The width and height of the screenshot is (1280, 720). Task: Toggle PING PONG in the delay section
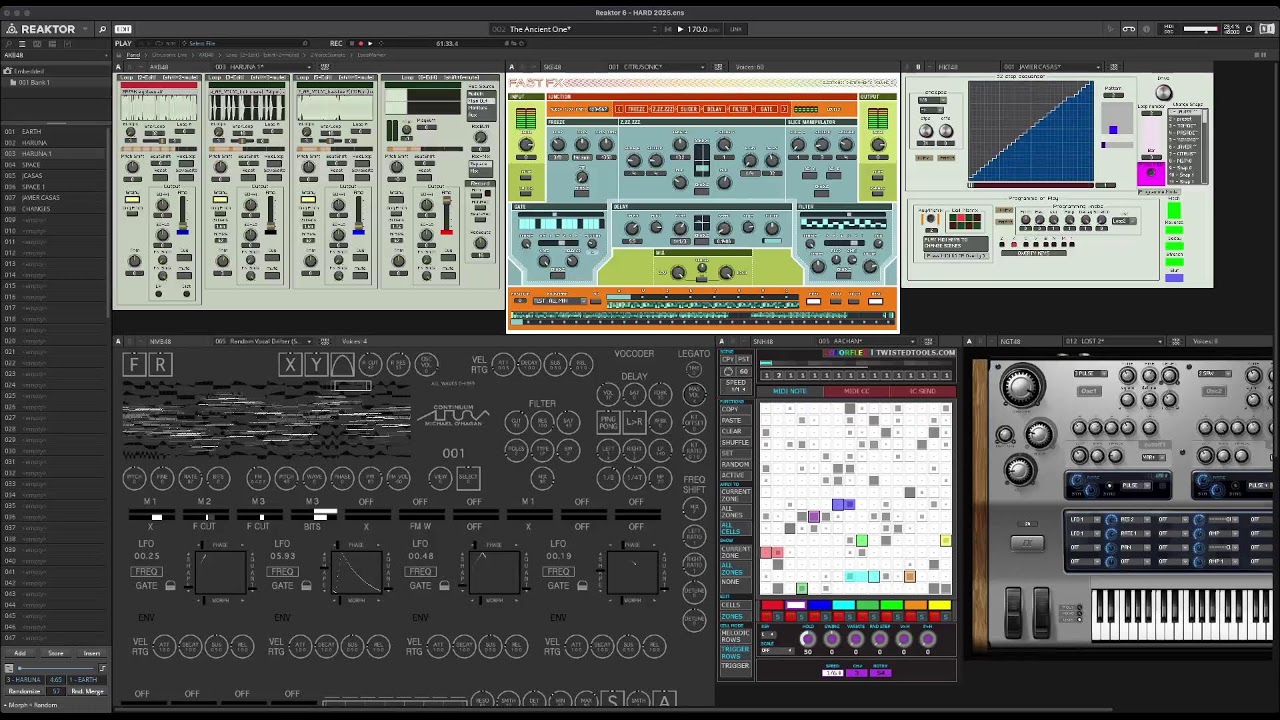(608, 423)
